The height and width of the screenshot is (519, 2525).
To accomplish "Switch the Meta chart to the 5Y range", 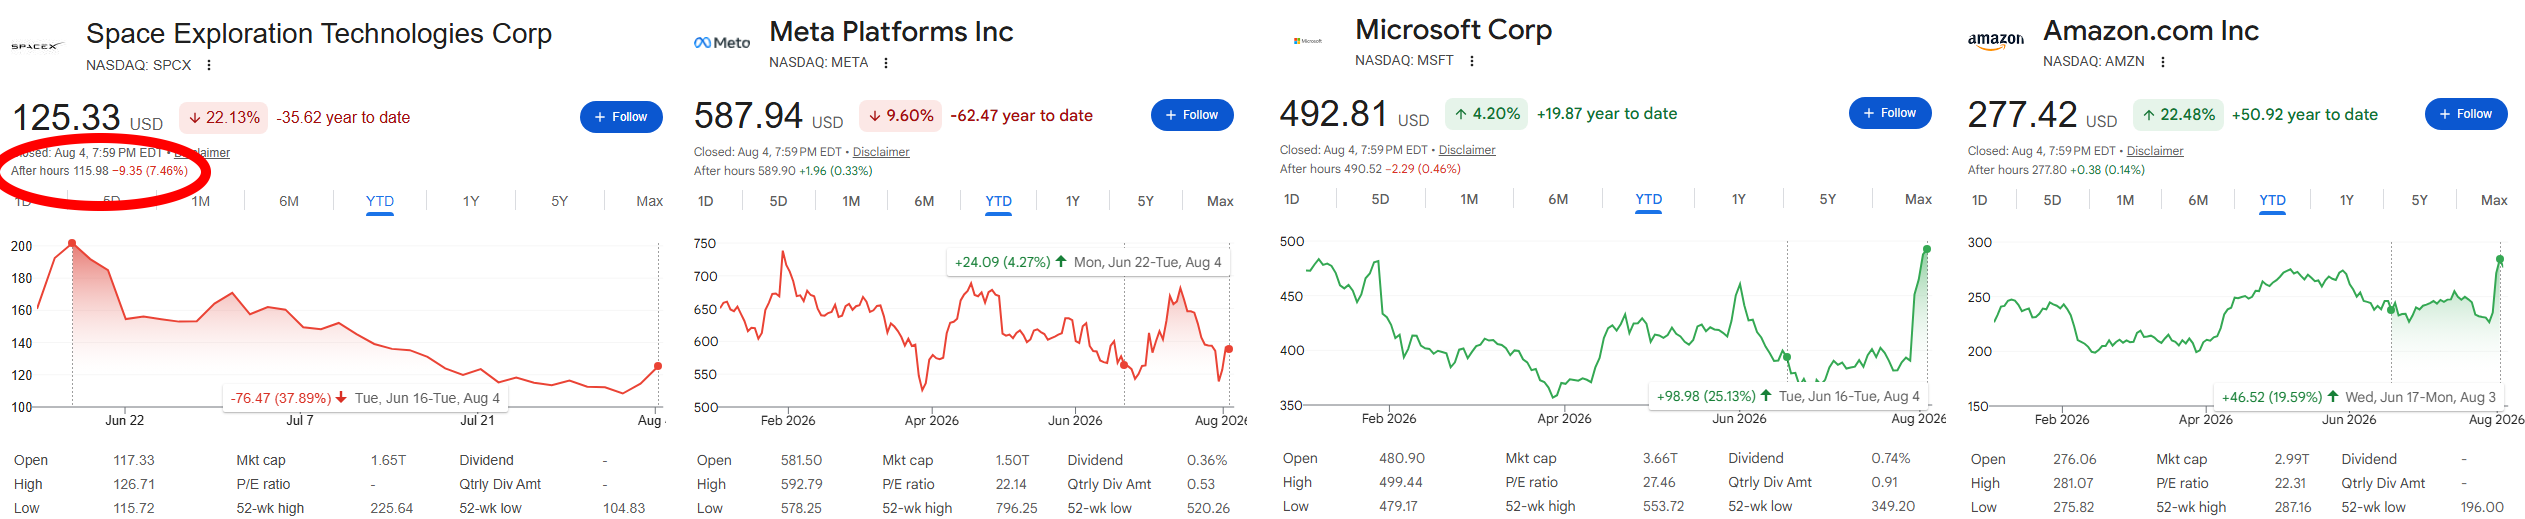I will [x=1146, y=201].
